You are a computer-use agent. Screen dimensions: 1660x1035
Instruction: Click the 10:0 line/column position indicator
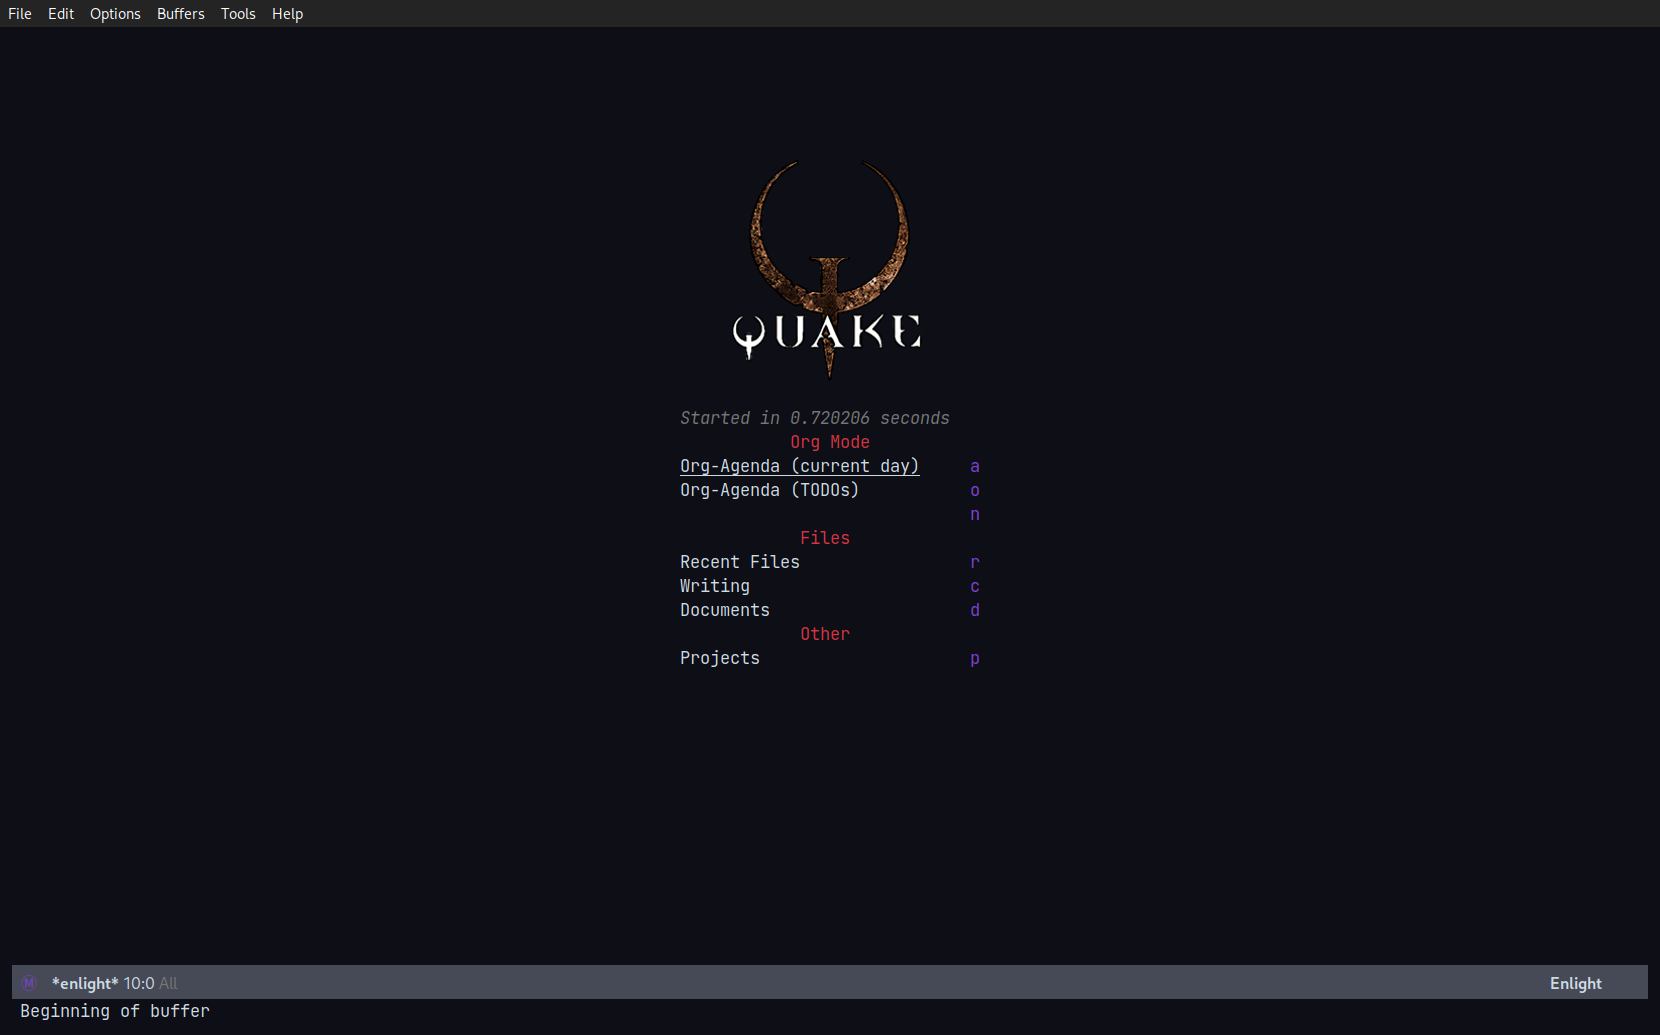pyautogui.click(x=139, y=983)
